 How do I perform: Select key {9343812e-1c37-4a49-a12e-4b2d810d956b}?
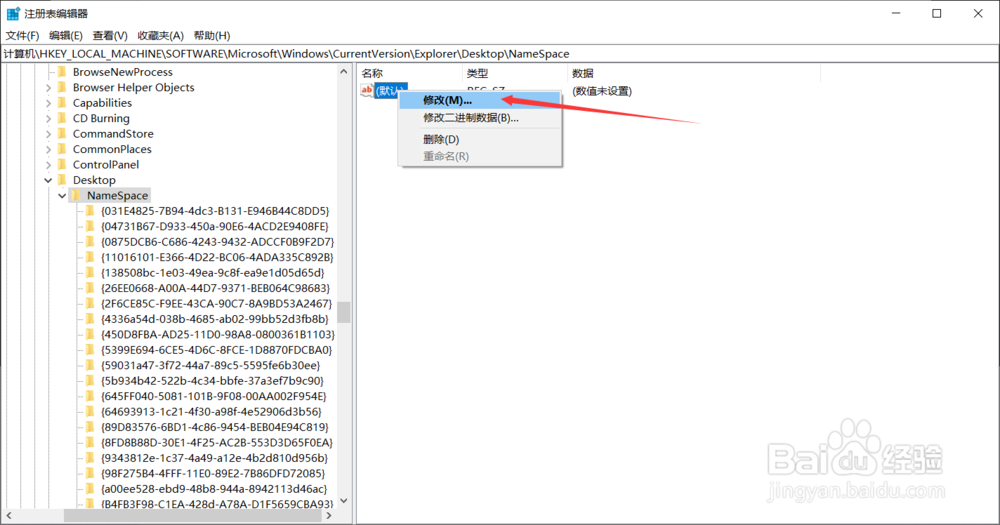214,458
